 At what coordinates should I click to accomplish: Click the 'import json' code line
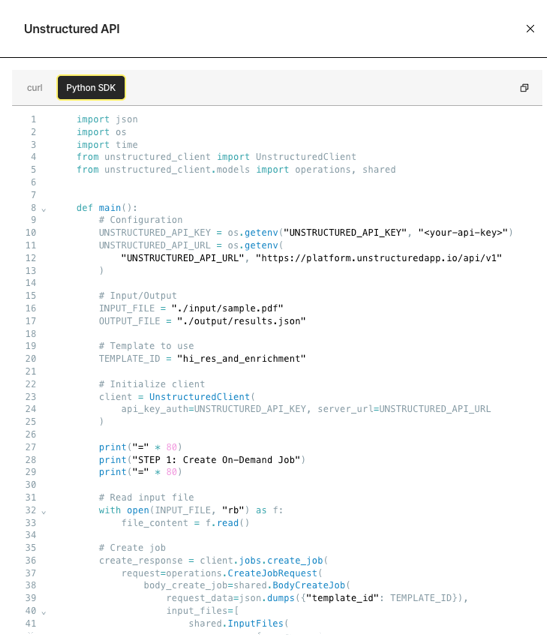(107, 119)
